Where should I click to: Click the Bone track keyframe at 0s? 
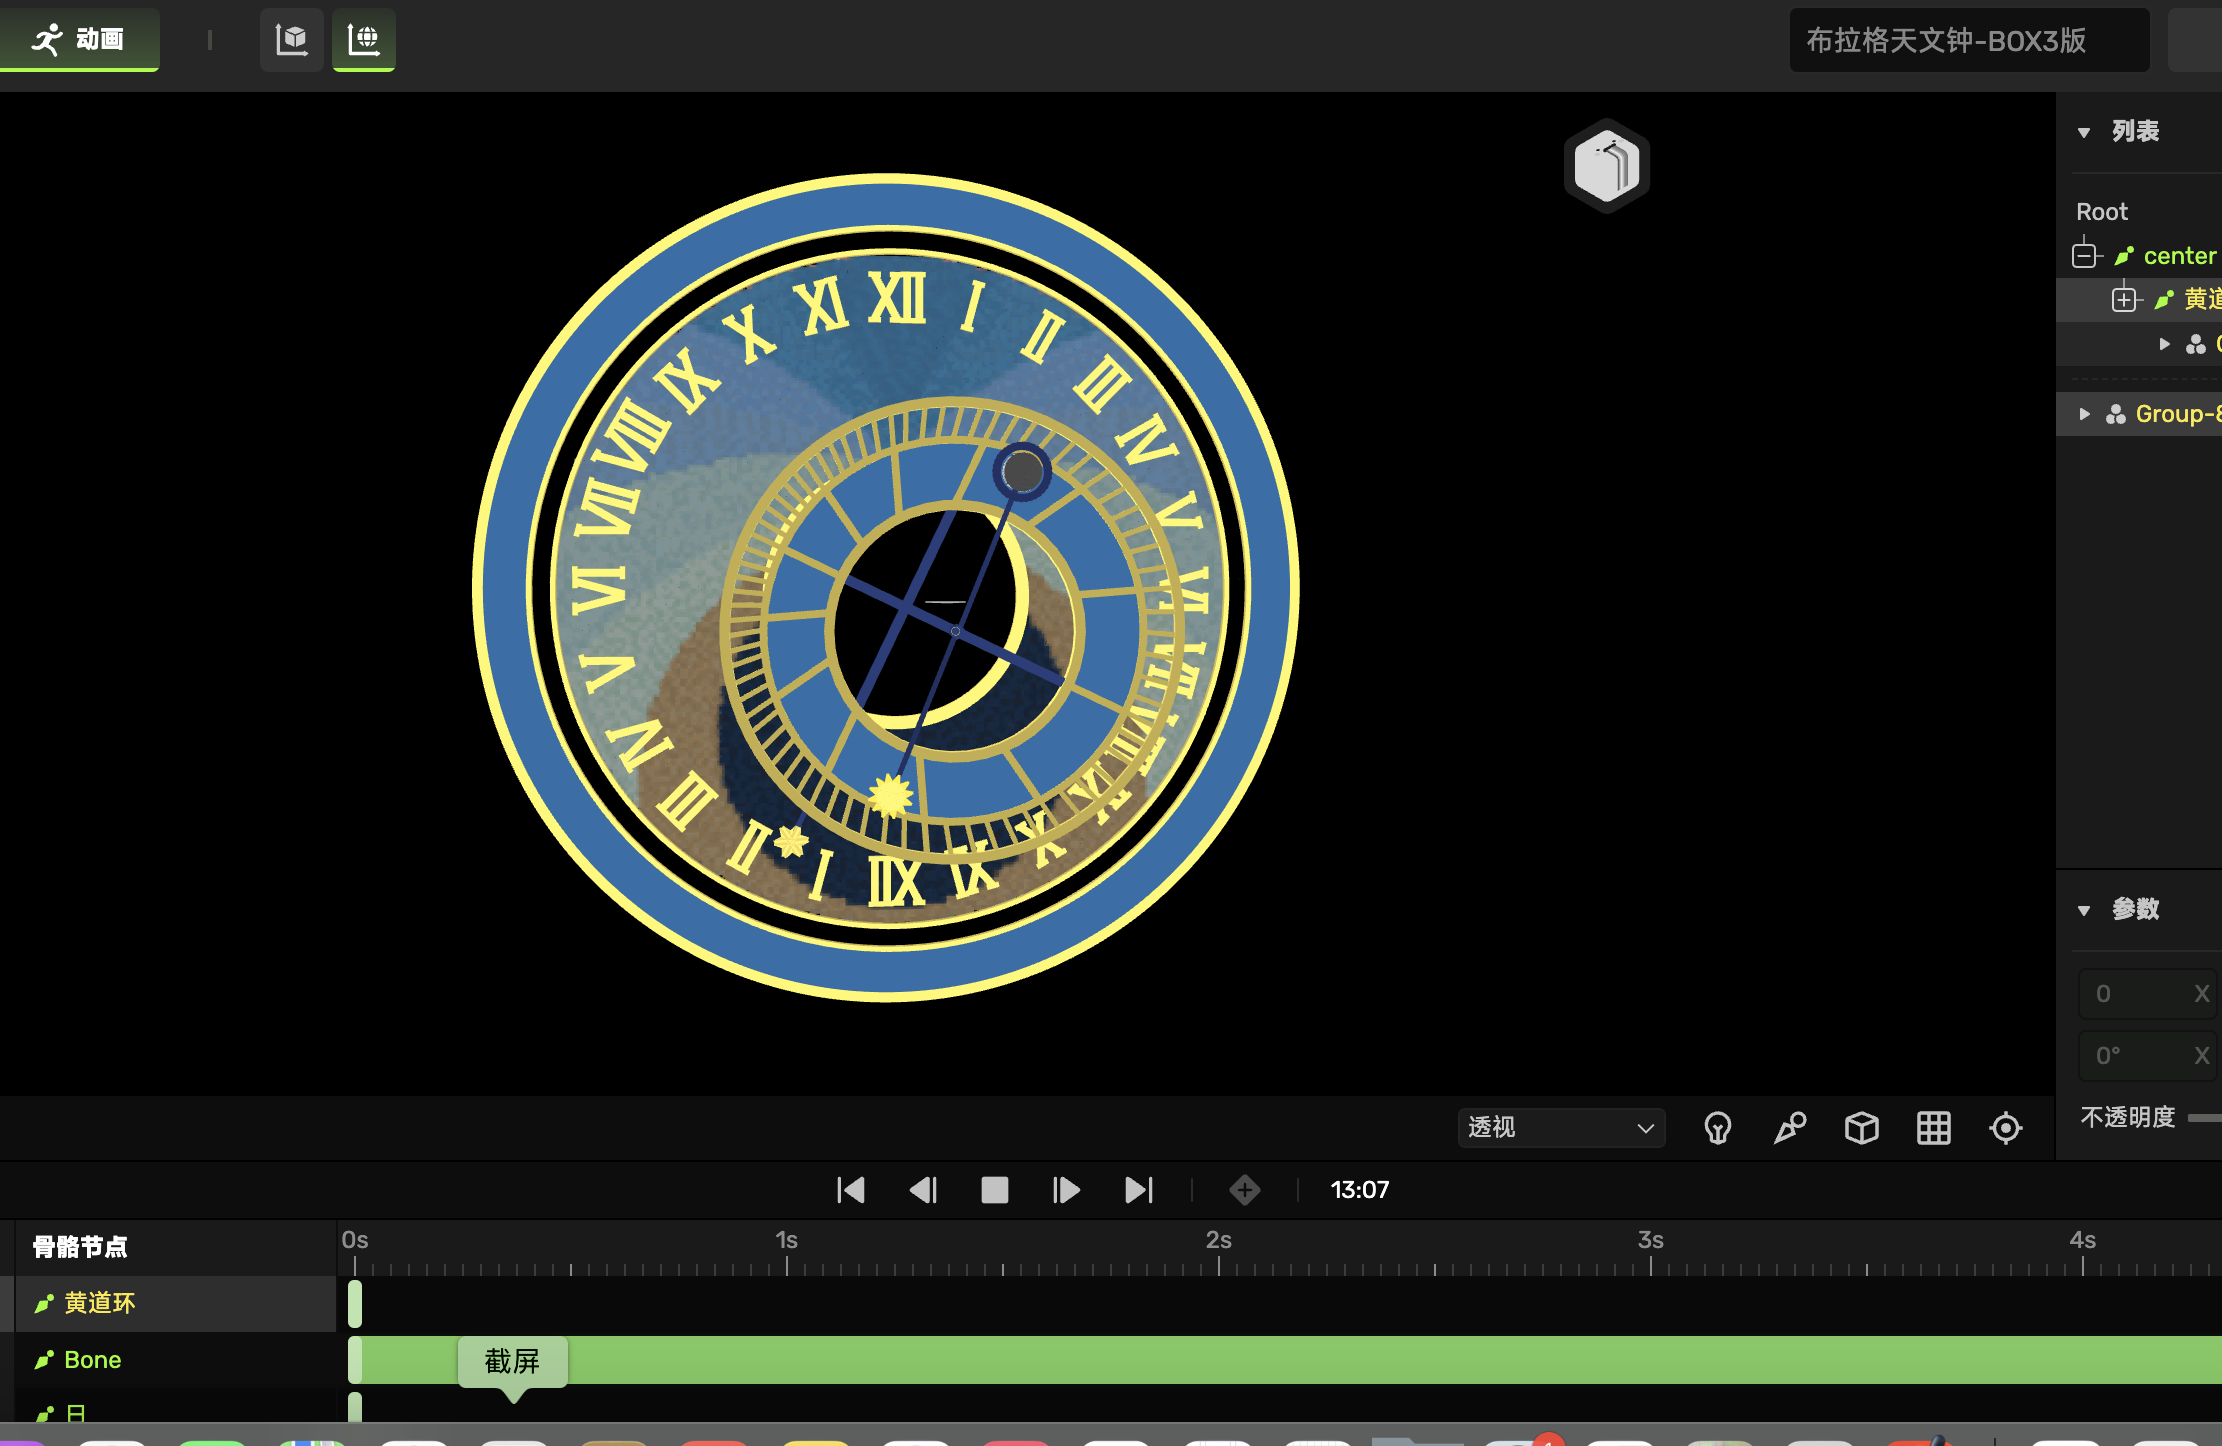click(355, 1360)
